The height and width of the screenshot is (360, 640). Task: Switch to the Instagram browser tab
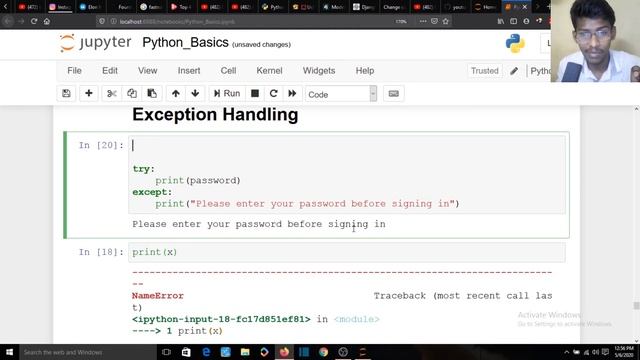pos(60,7)
